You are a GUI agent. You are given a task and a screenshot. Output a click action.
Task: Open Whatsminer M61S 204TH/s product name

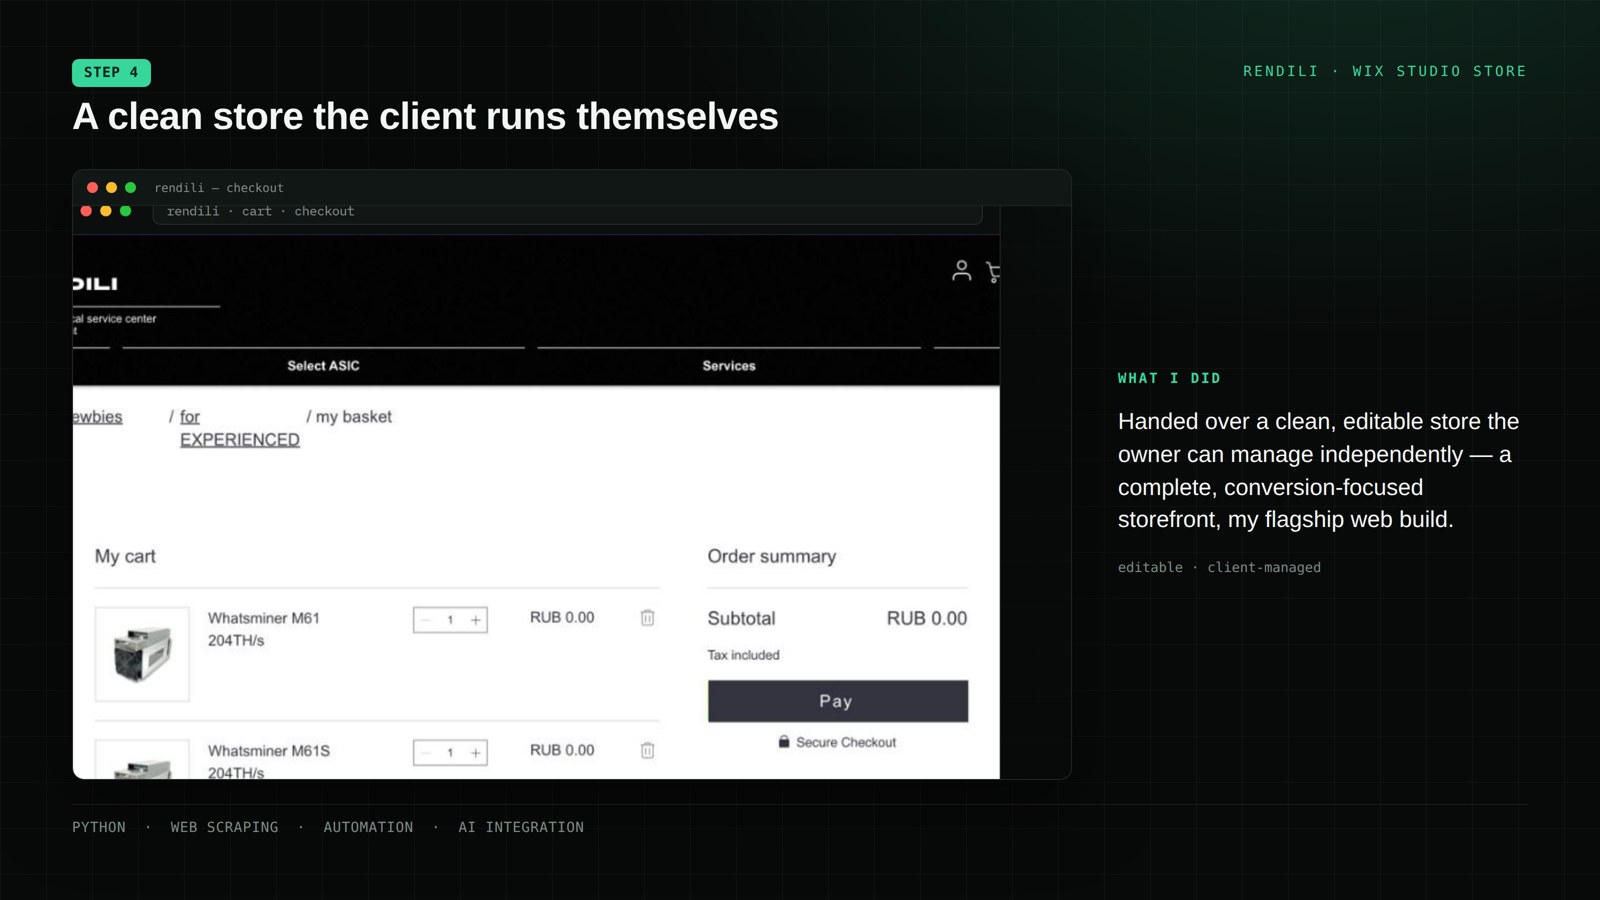pos(269,761)
